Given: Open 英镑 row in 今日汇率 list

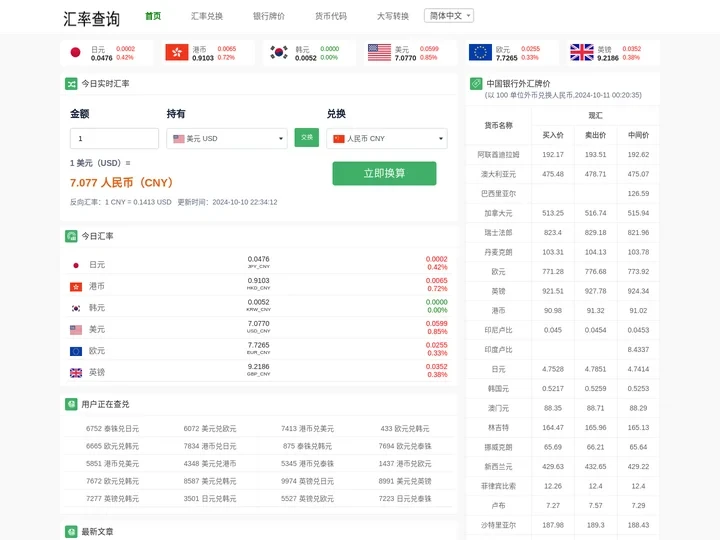Looking at the screenshot, I should [259, 371].
